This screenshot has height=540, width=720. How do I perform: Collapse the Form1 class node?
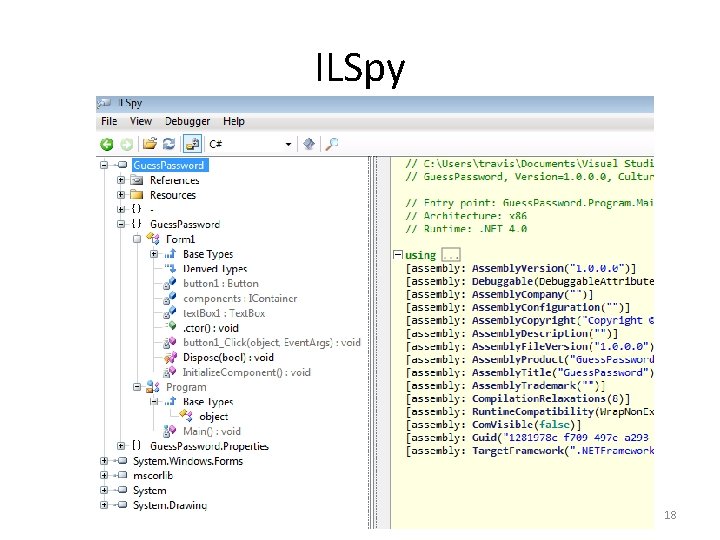click(x=137, y=239)
